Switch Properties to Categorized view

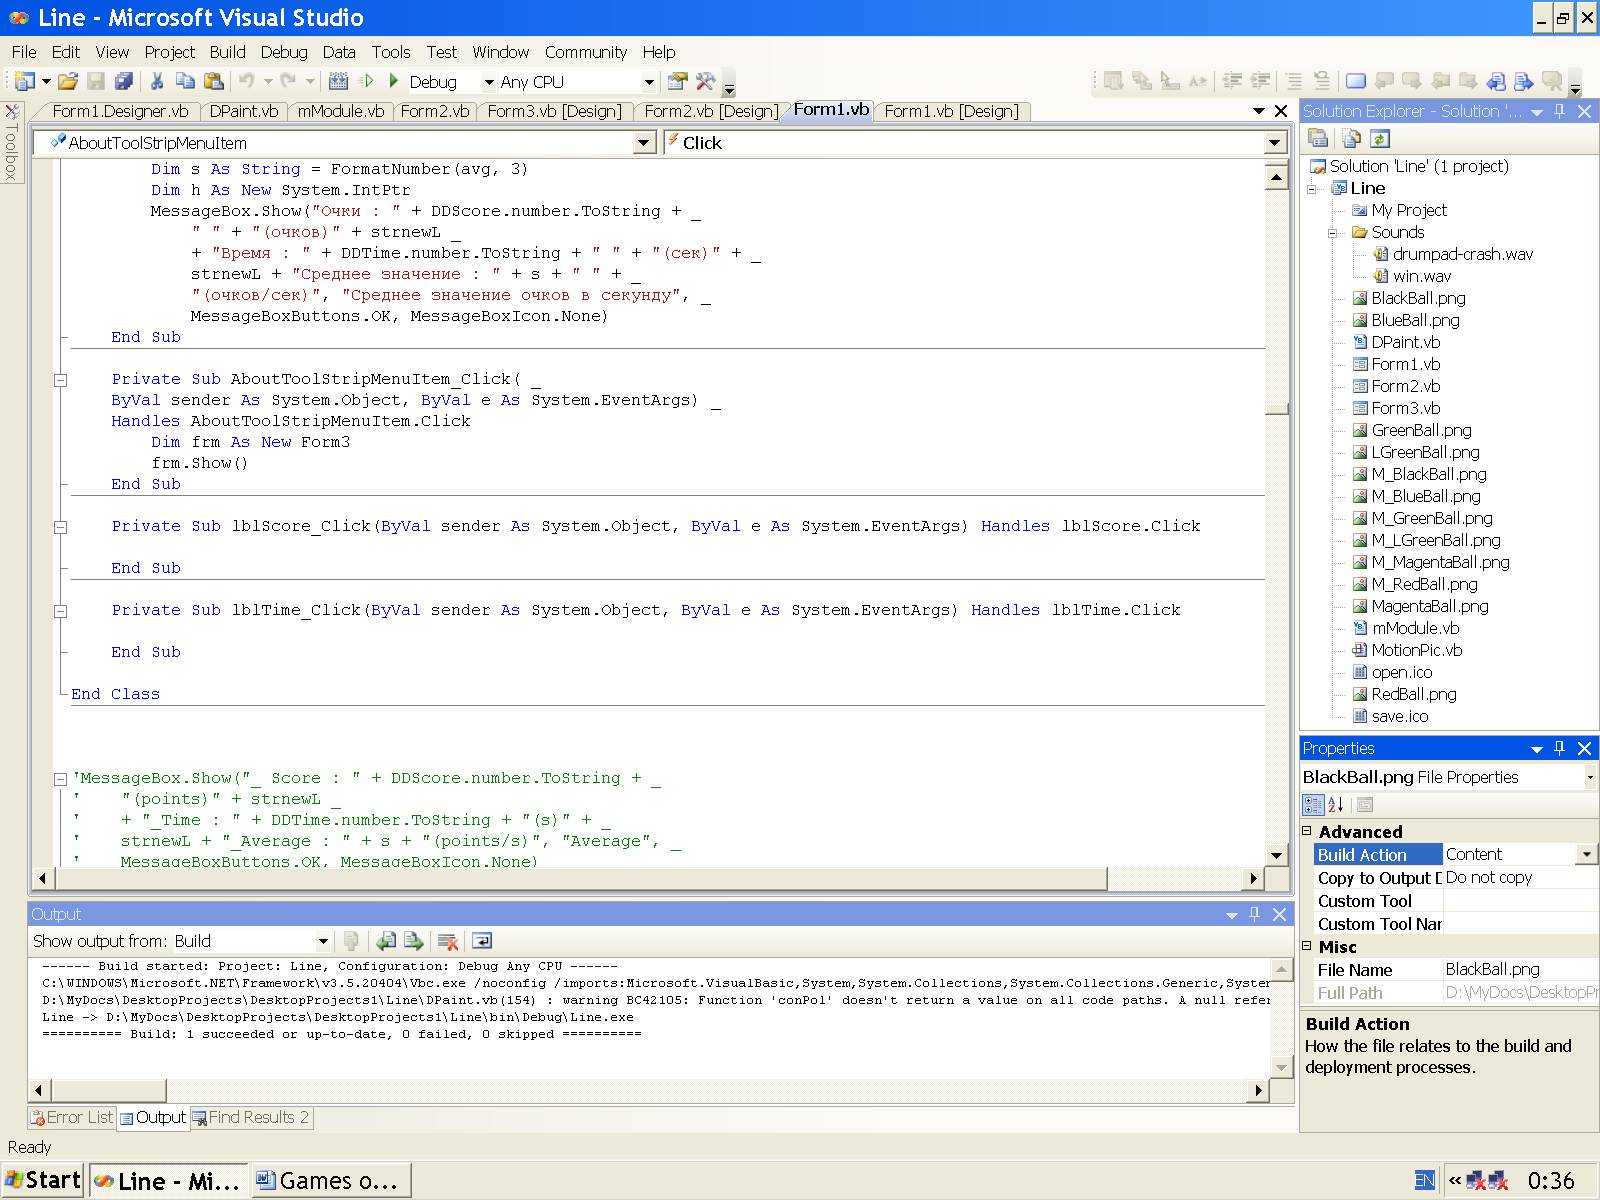pos(1313,805)
